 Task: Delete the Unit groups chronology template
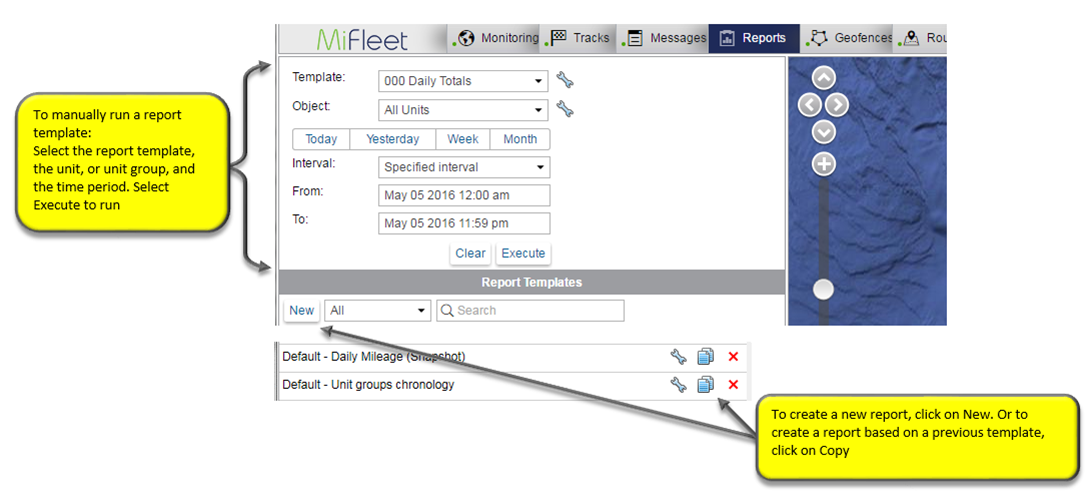[733, 385]
